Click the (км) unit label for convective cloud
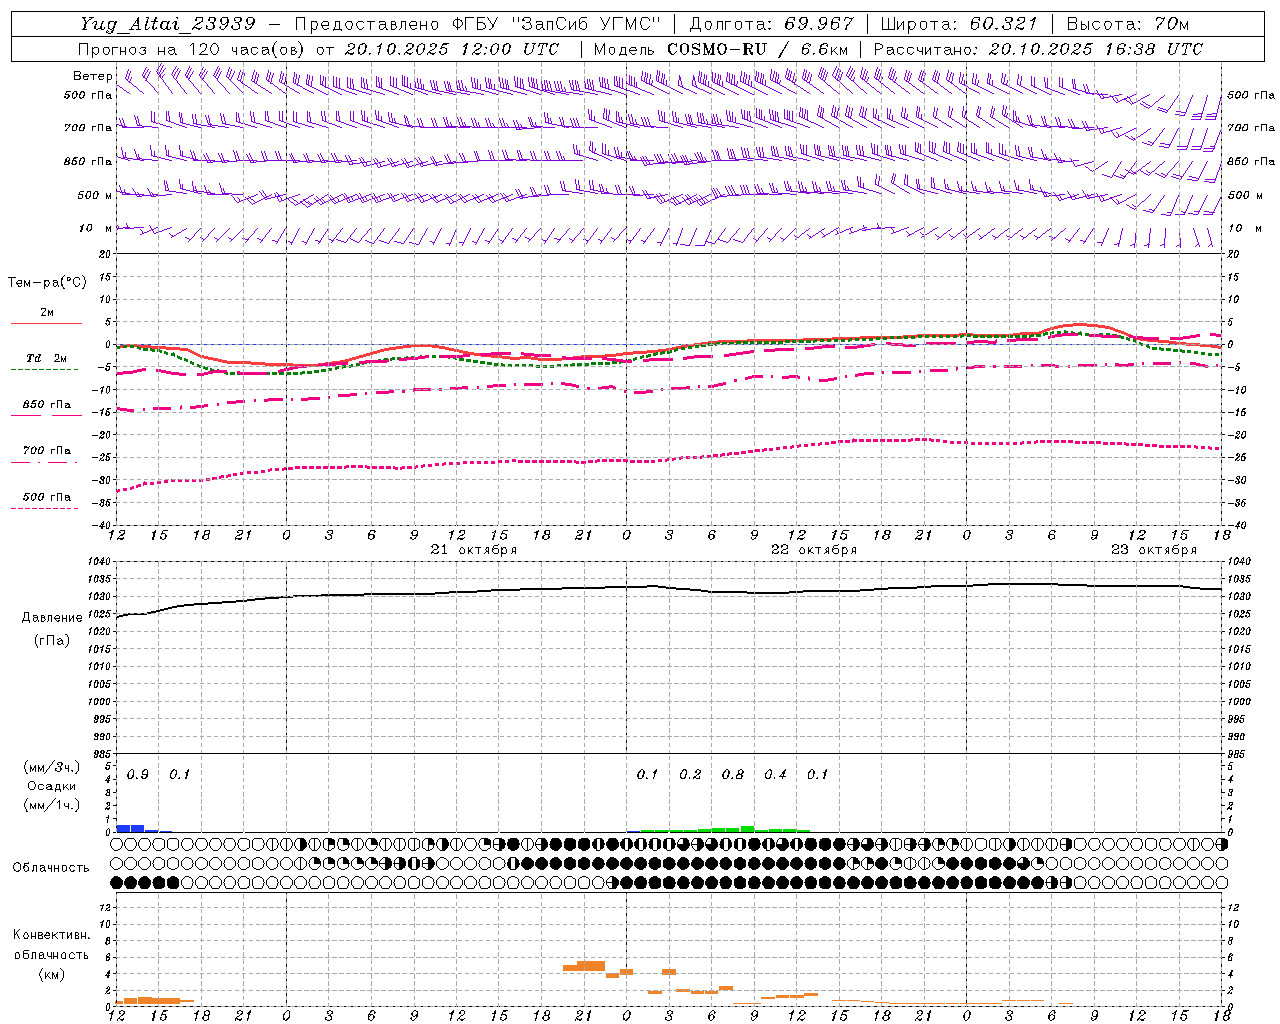The height and width of the screenshot is (1024, 1280). click(51, 974)
